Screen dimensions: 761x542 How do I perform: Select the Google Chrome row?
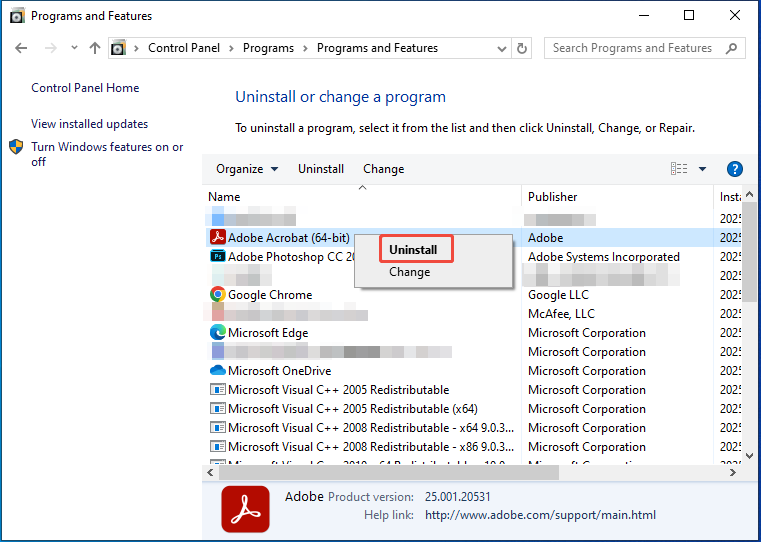click(472, 295)
